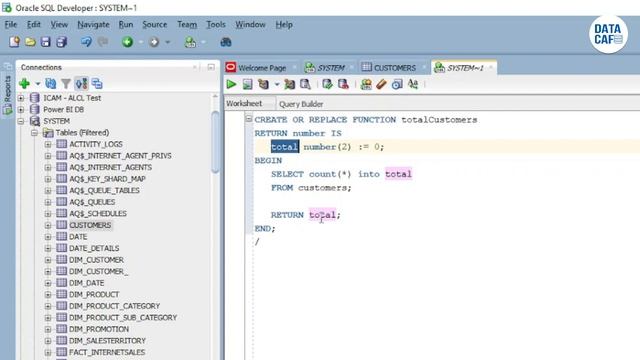Expand the Power BI DB connection

21,109
